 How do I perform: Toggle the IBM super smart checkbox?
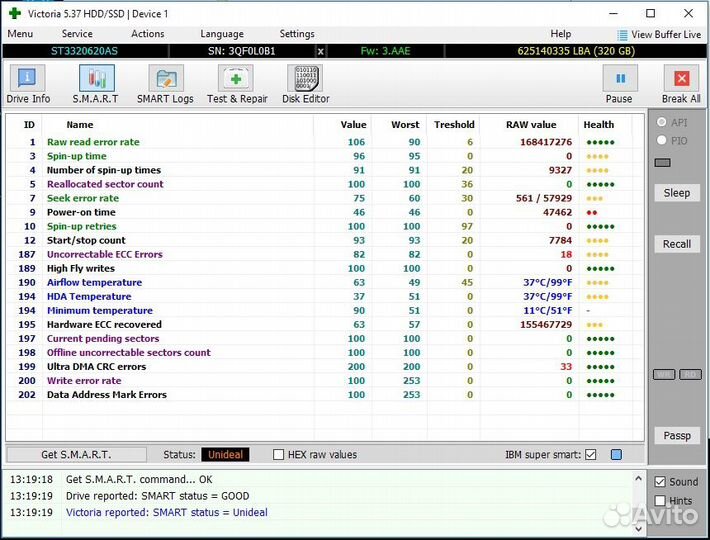click(x=590, y=454)
